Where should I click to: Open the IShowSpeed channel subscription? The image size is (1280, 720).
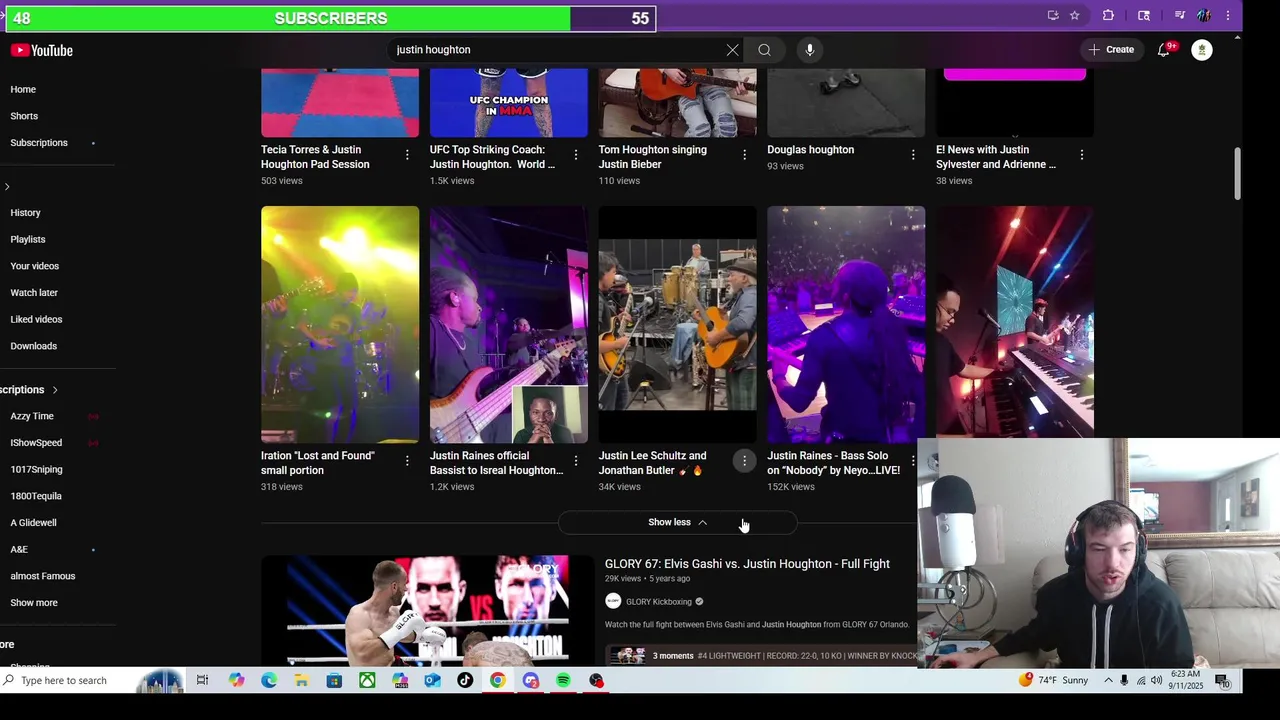tap(36, 443)
